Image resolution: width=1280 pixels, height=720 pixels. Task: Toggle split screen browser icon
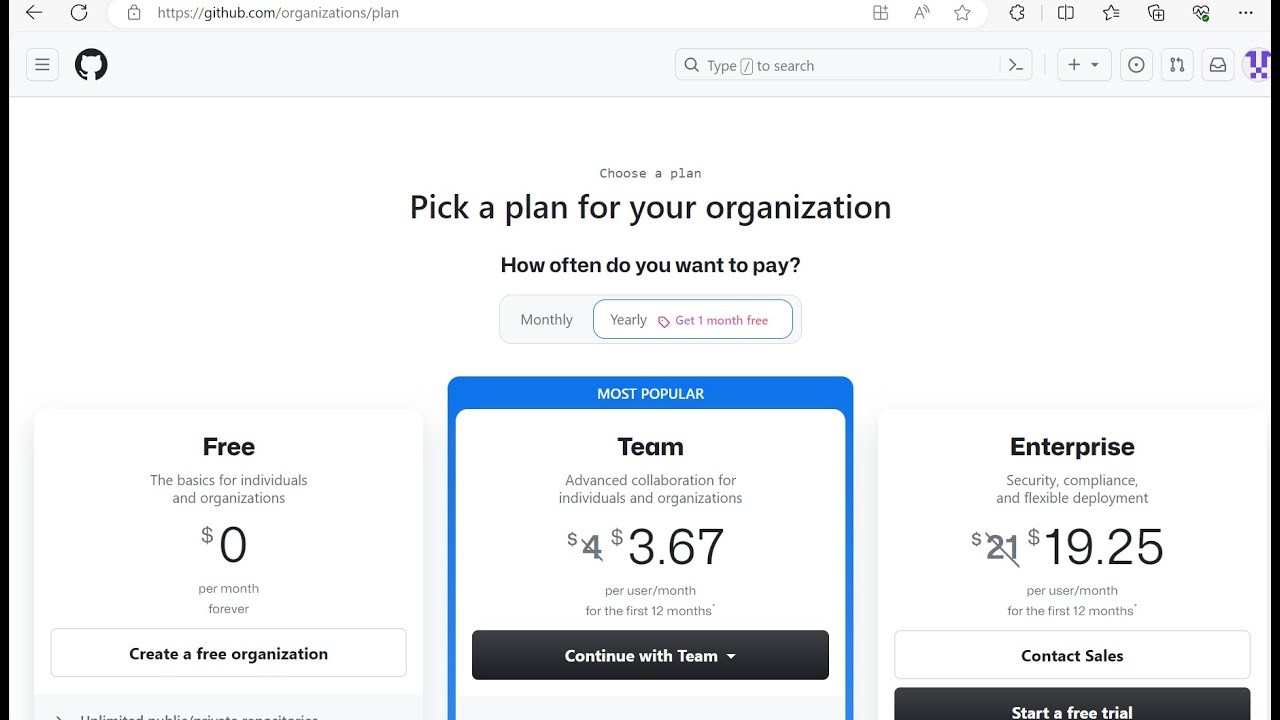tap(1066, 13)
